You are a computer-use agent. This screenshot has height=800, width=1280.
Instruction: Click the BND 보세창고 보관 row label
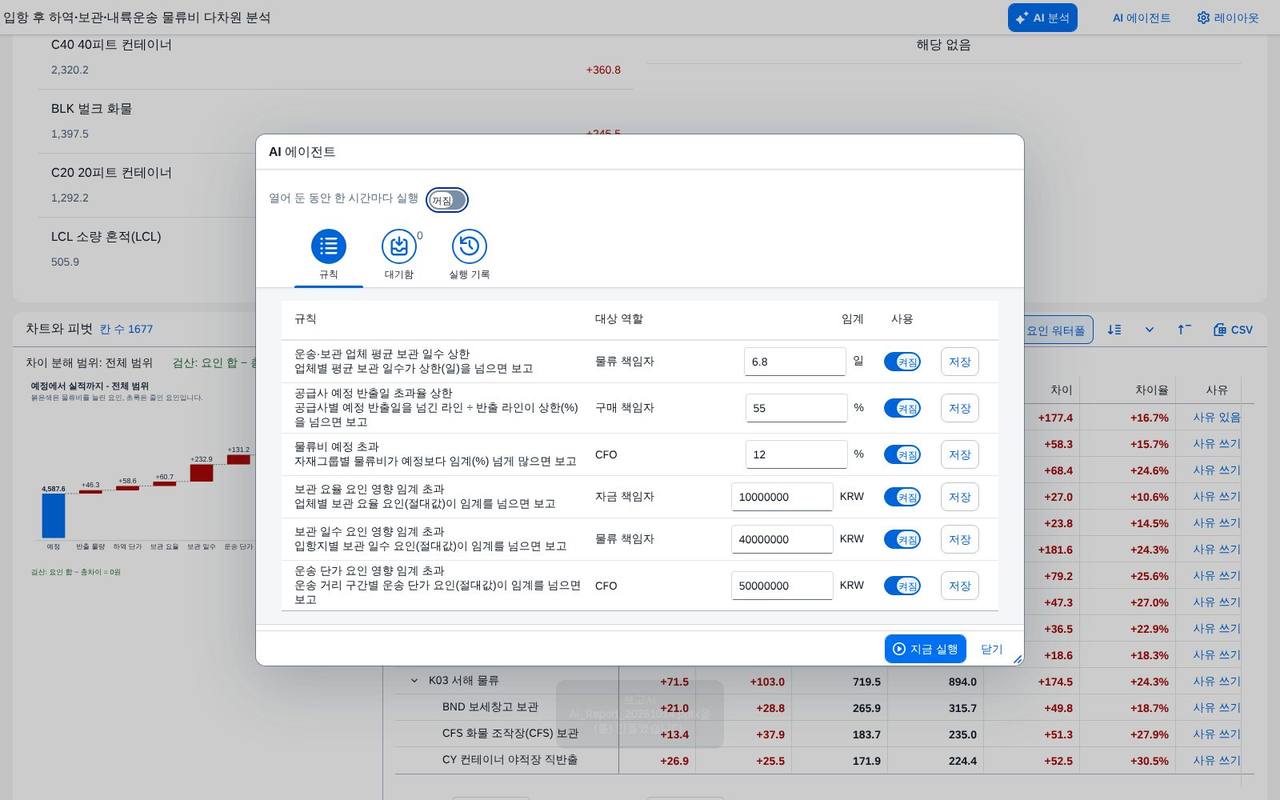[490, 707]
